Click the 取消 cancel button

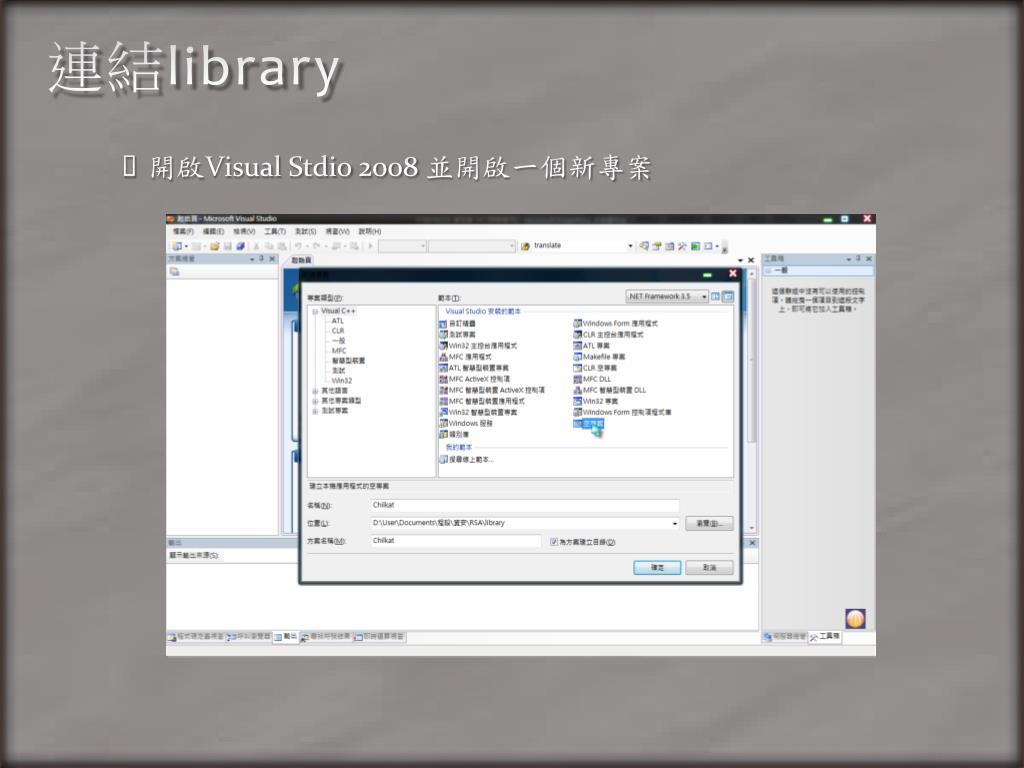(x=709, y=568)
